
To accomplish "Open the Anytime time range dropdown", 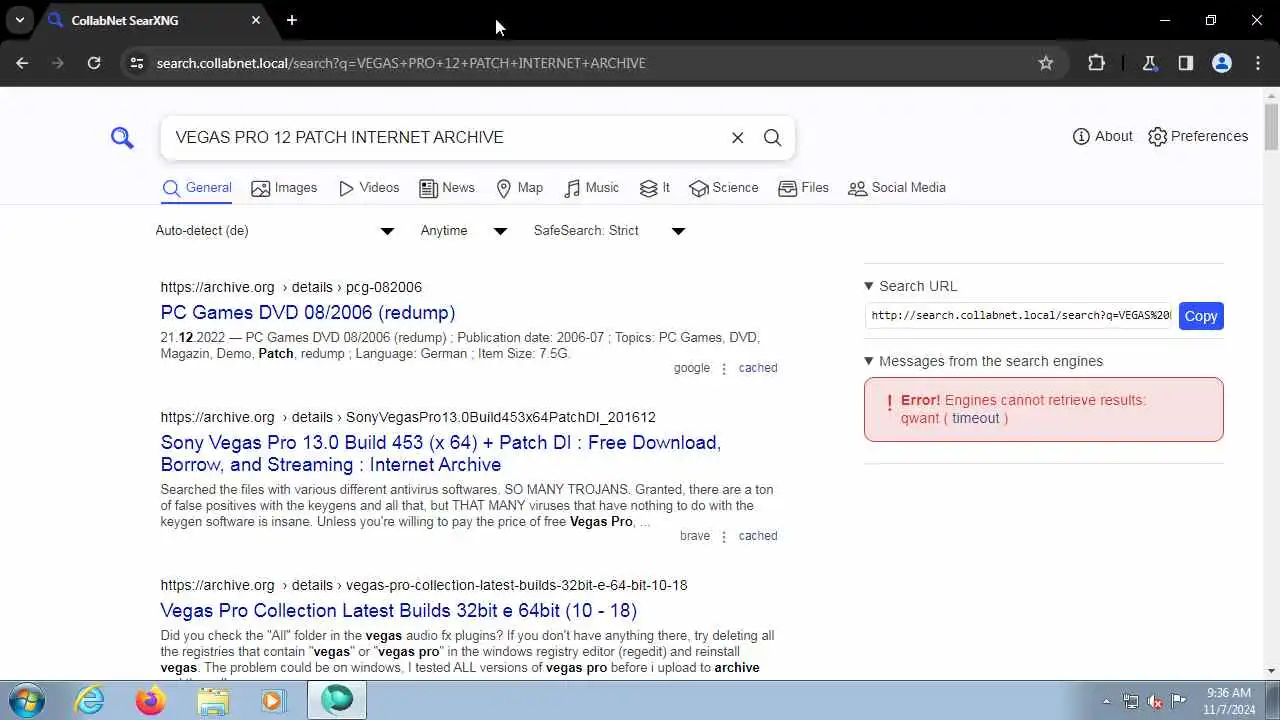I will point(464,231).
